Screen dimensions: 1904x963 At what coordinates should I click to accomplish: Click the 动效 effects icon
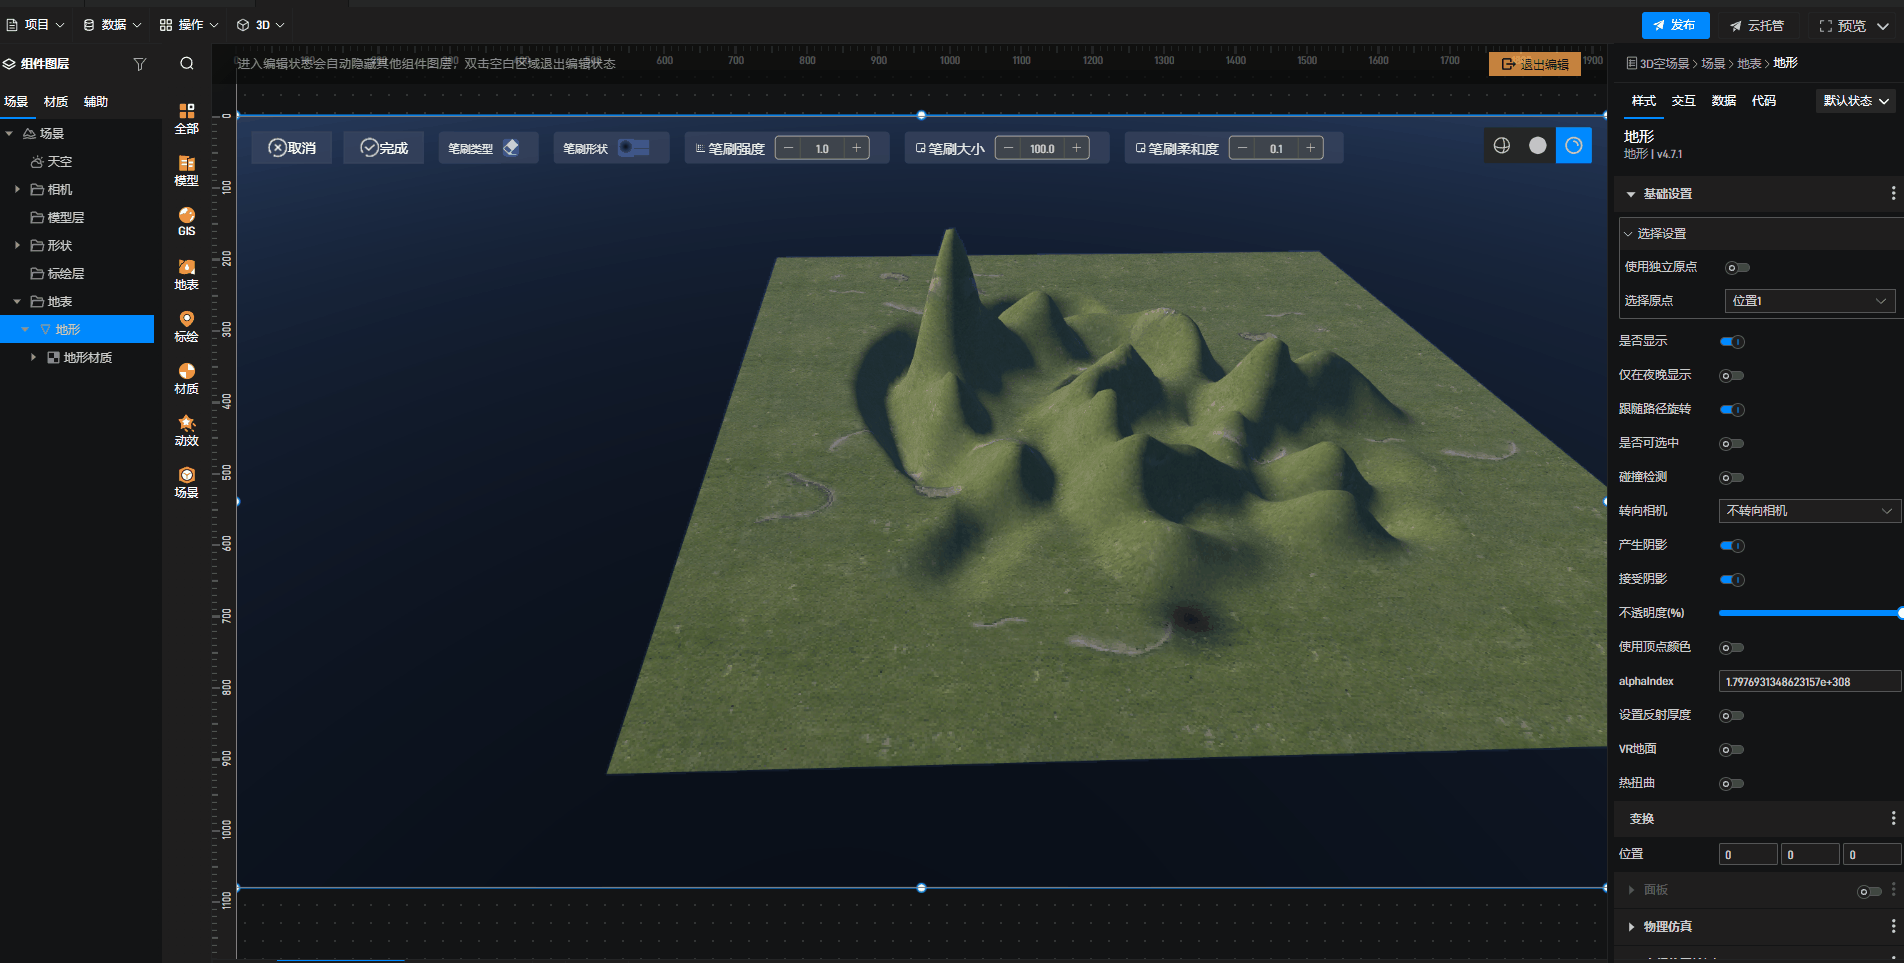[x=186, y=430]
